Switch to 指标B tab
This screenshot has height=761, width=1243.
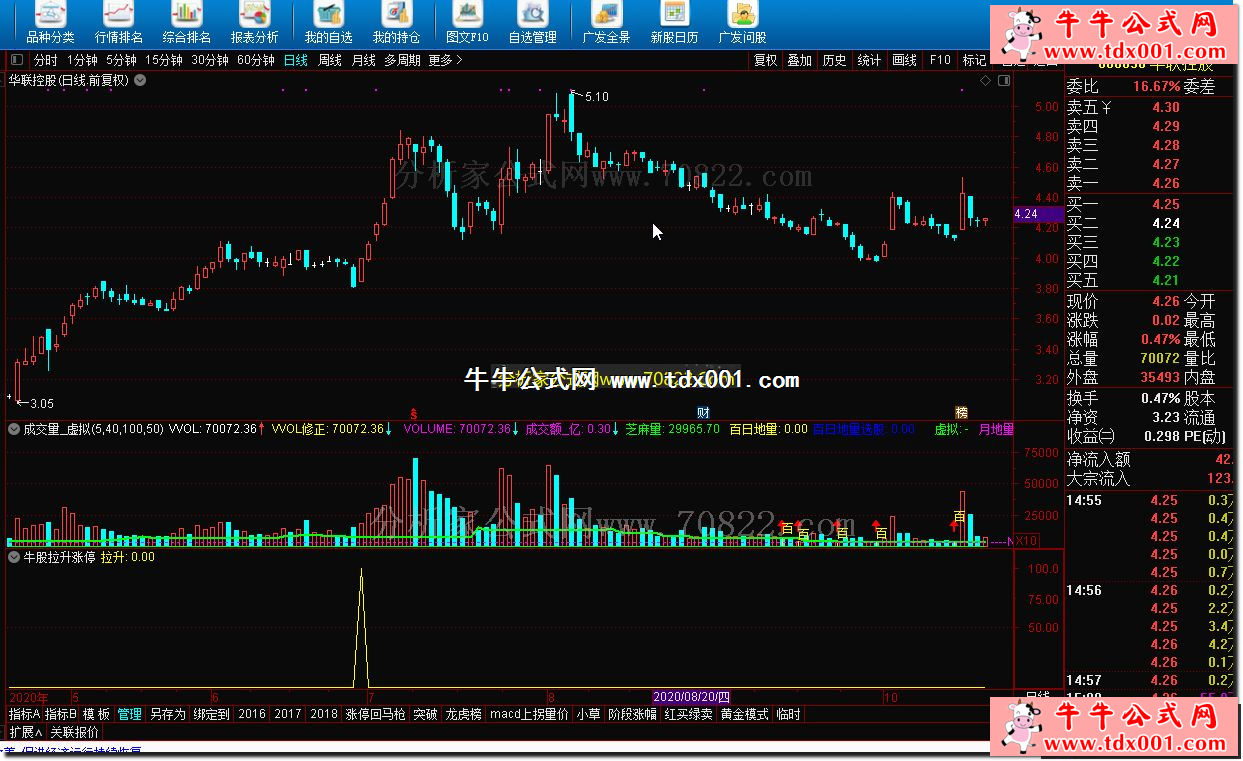click(61, 715)
